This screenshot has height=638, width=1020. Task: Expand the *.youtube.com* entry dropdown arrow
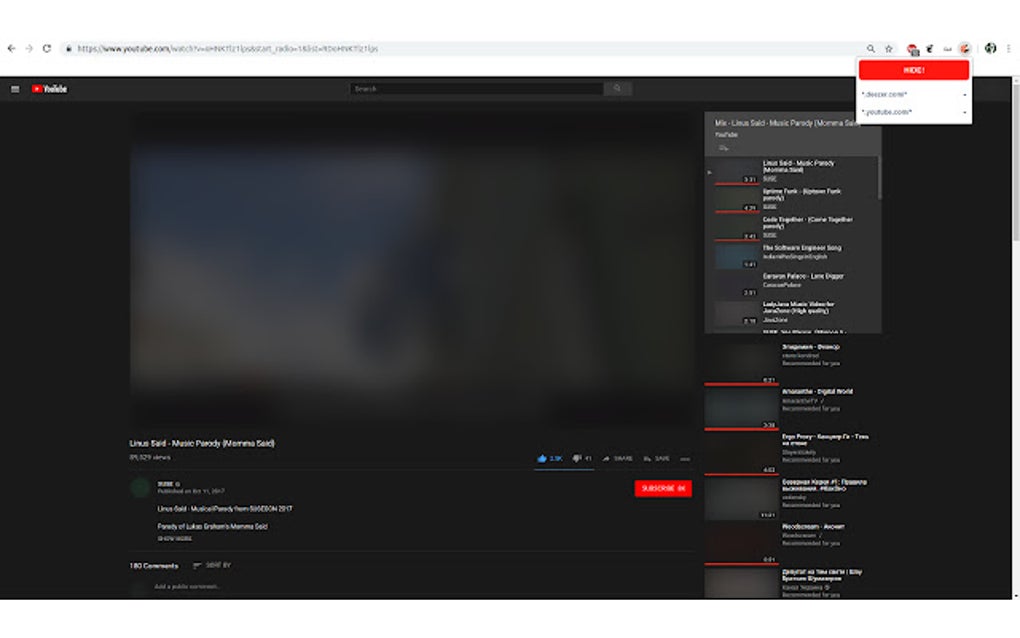point(964,113)
